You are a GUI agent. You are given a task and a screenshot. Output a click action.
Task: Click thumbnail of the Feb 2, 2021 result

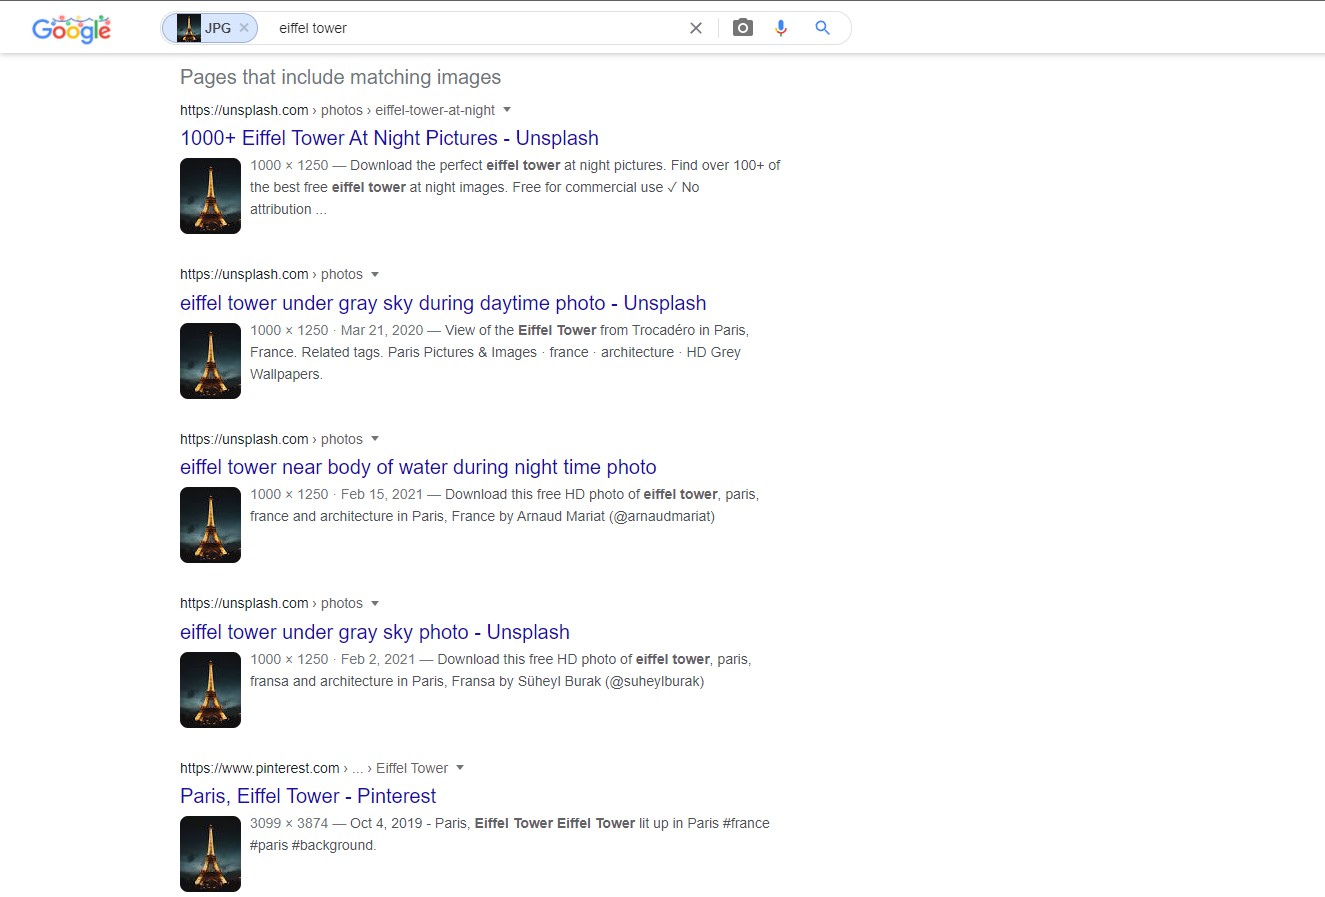(x=210, y=690)
